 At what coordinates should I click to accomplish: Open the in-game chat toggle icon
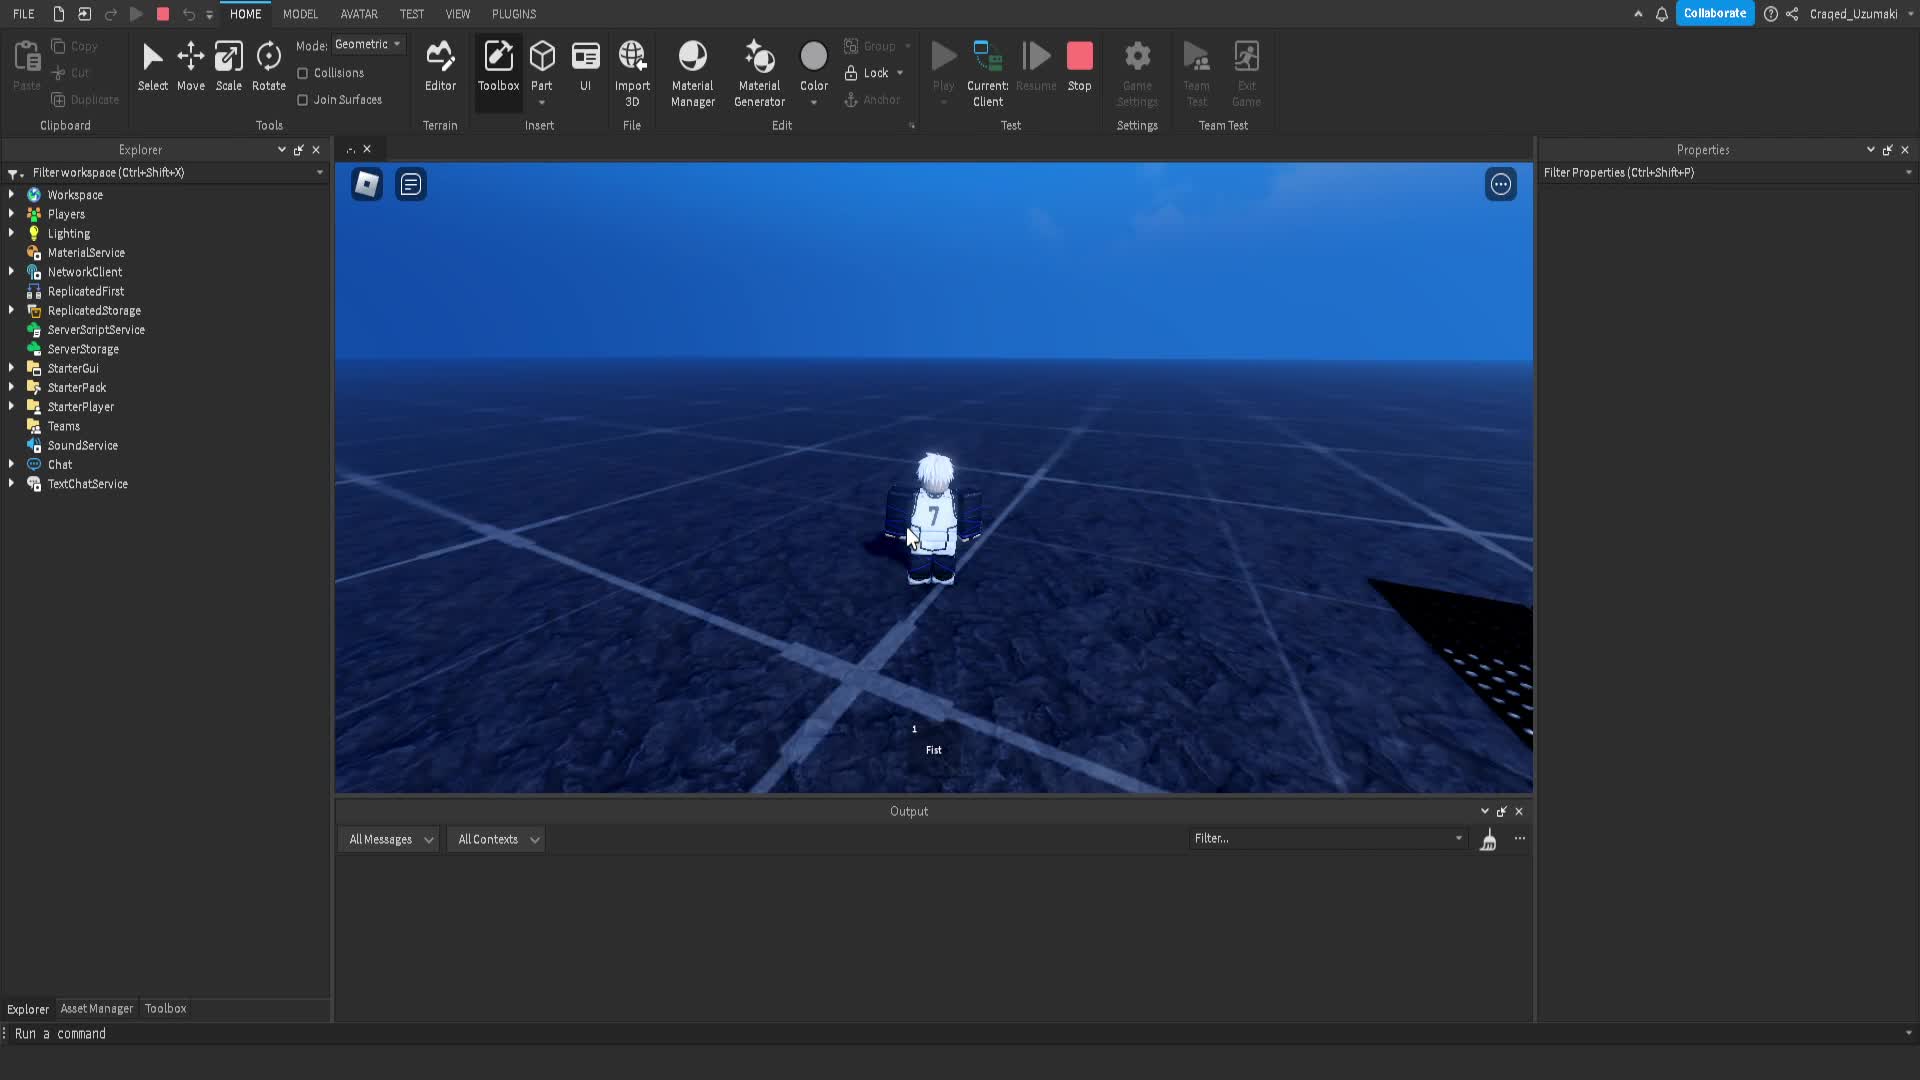(x=411, y=184)
